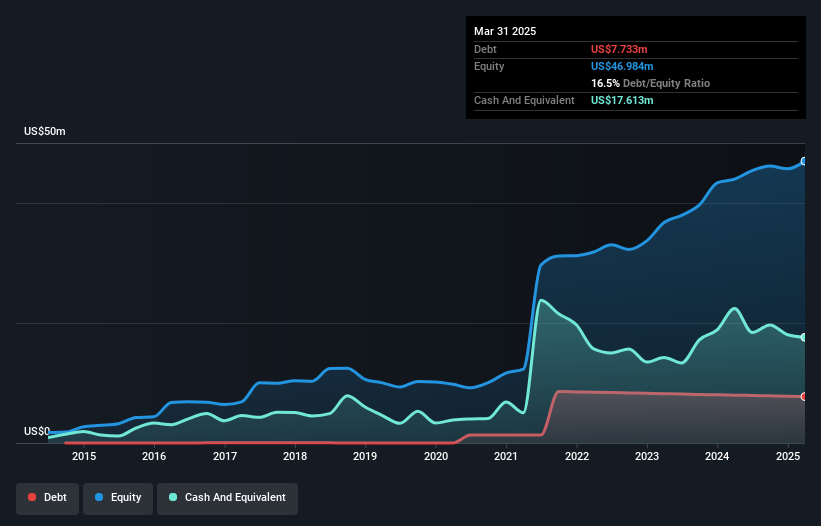The height and width of the screenshot is (526, 821).
Task: Select the Equity endpoint marker on chart
Action: pos(804,161)
